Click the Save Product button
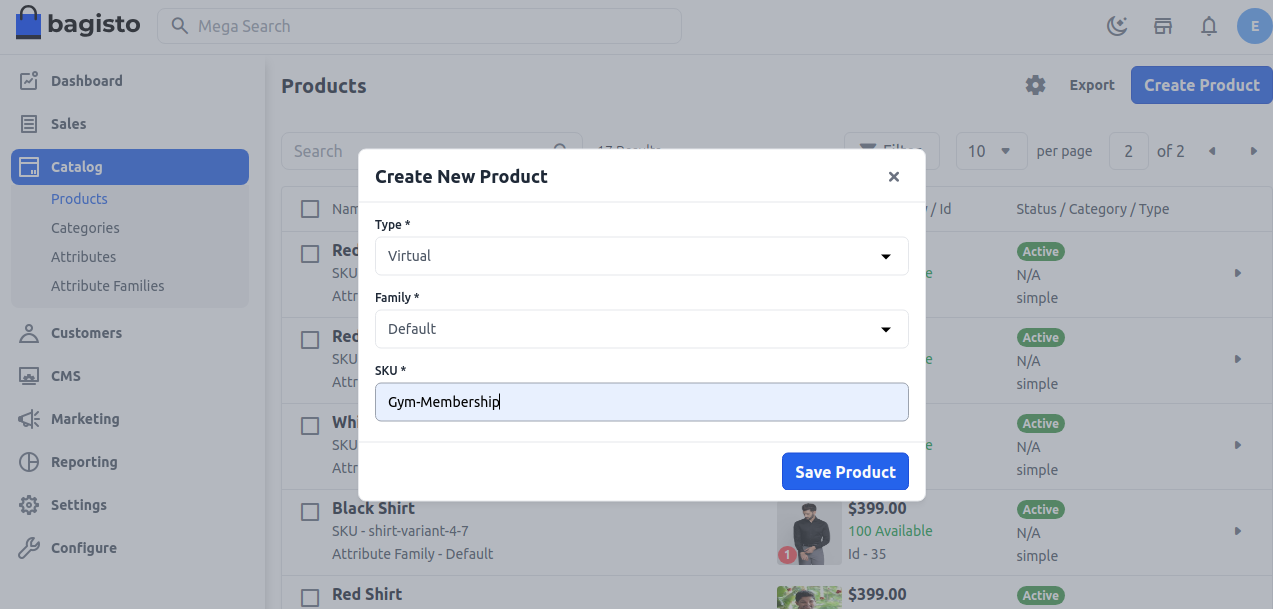 [845, 471]
